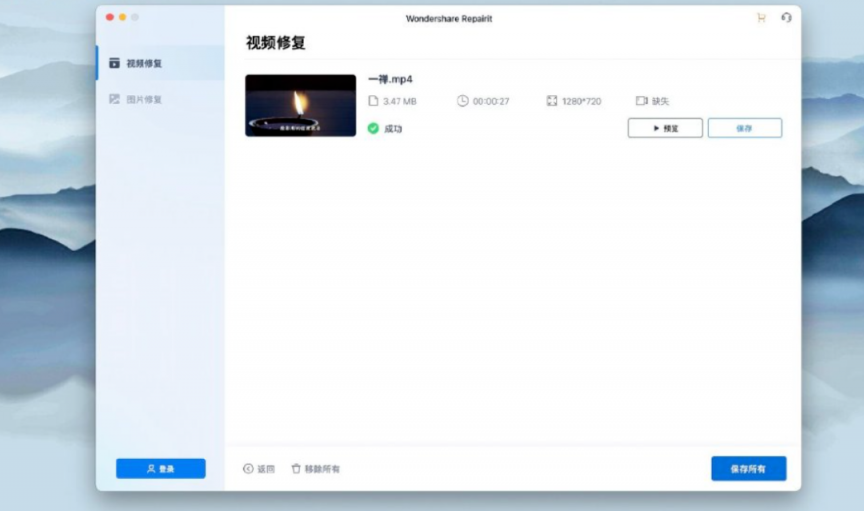This screenshot has width=864, height=511.
Task: Click the 移除所有 link text
Action: tap(322, 468)
